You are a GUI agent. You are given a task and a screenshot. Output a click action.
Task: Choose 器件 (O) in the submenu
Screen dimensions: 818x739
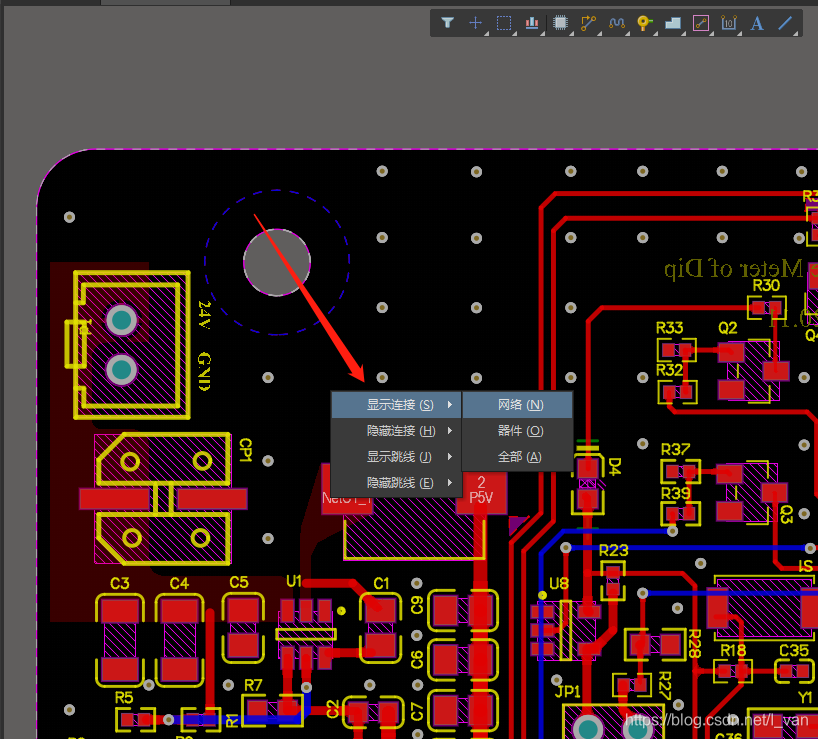518,431
